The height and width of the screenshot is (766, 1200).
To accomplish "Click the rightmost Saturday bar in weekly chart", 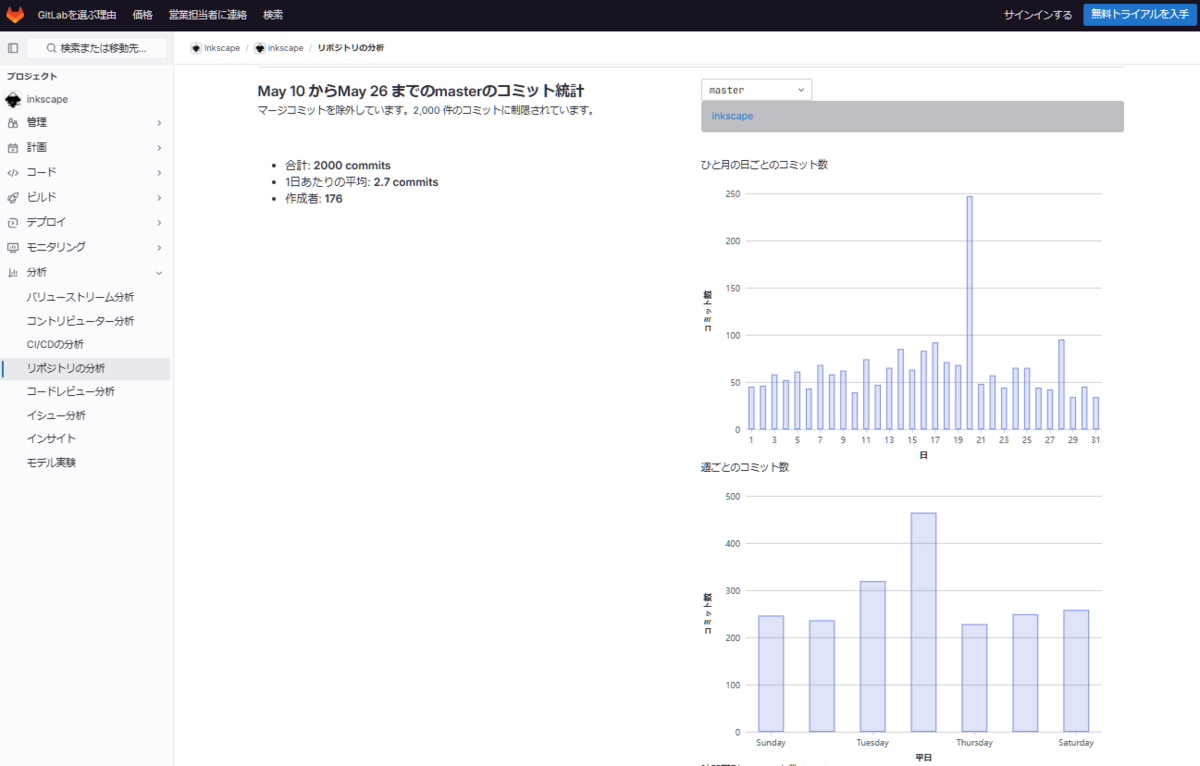I will (x=1076, y=671).
